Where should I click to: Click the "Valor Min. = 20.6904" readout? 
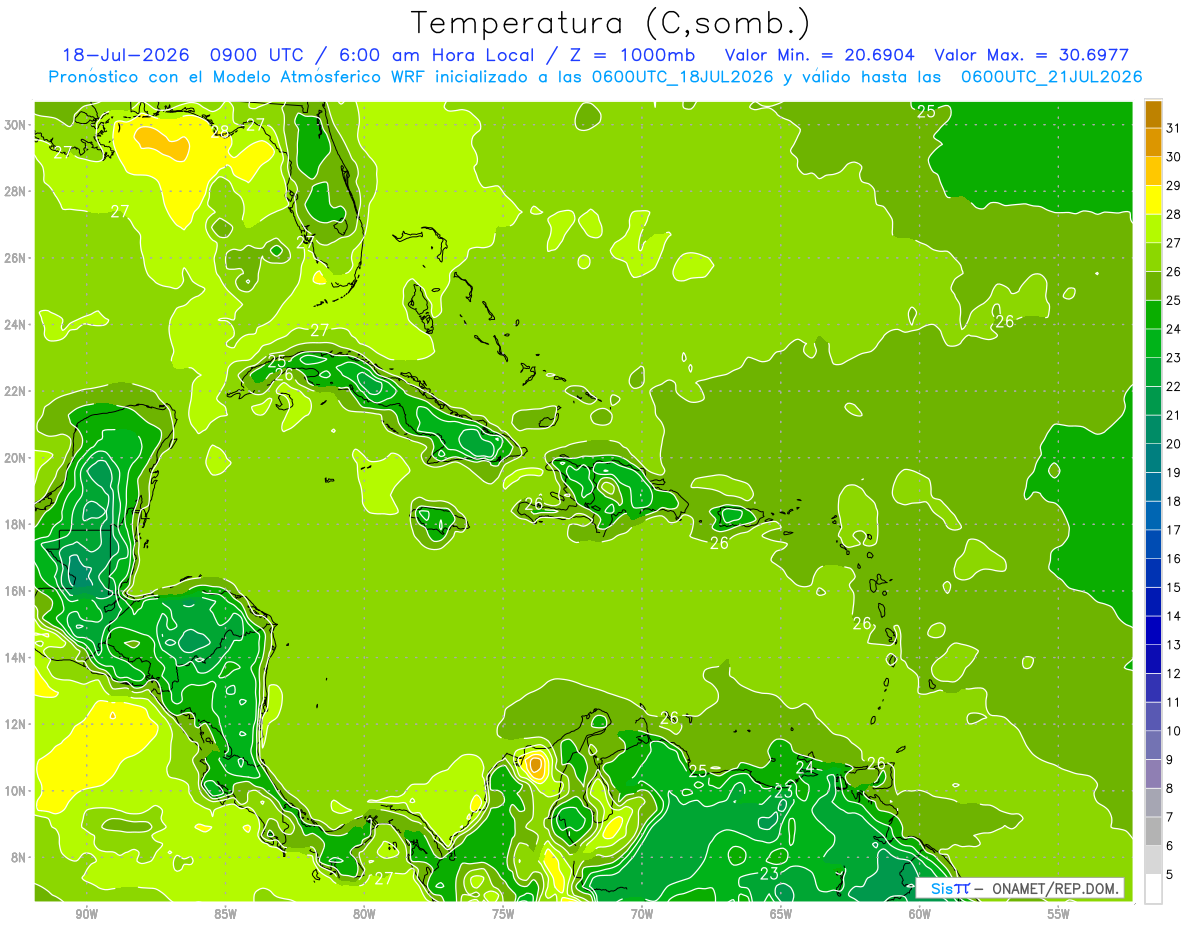click(x=822, y=55)
